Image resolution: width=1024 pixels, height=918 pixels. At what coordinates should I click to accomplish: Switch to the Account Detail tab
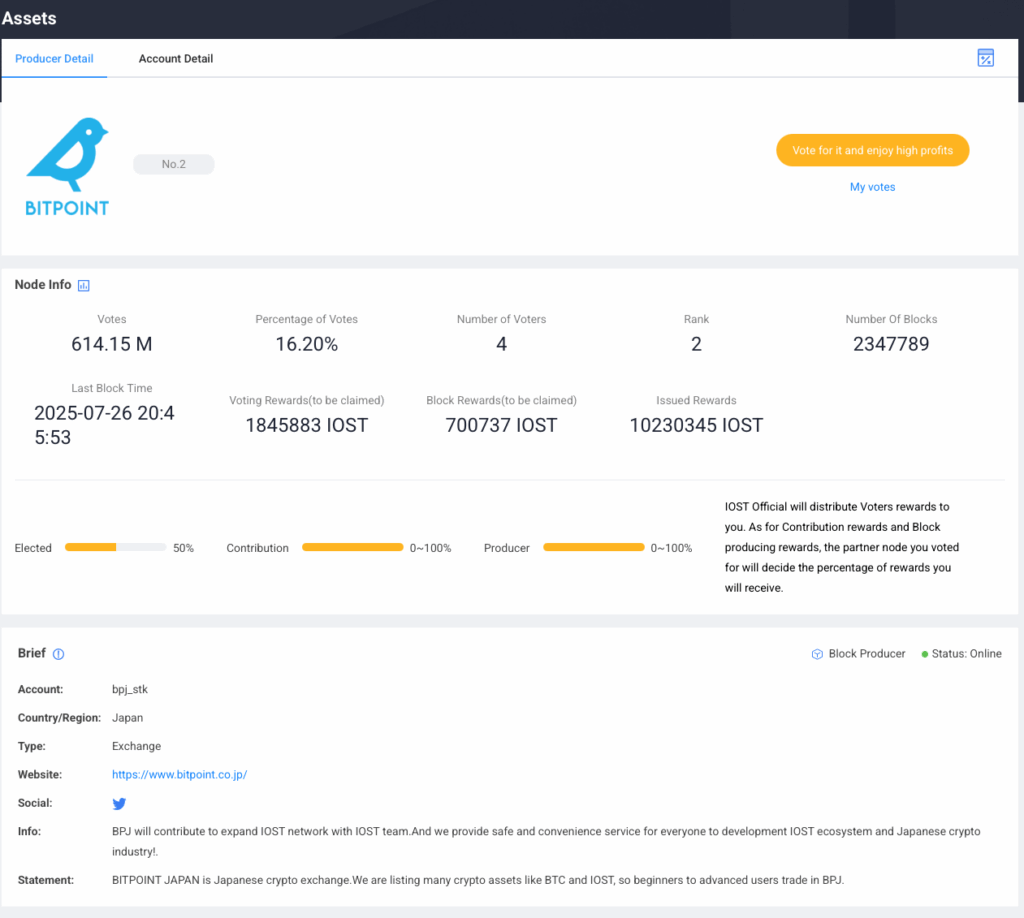coord(176,59)
